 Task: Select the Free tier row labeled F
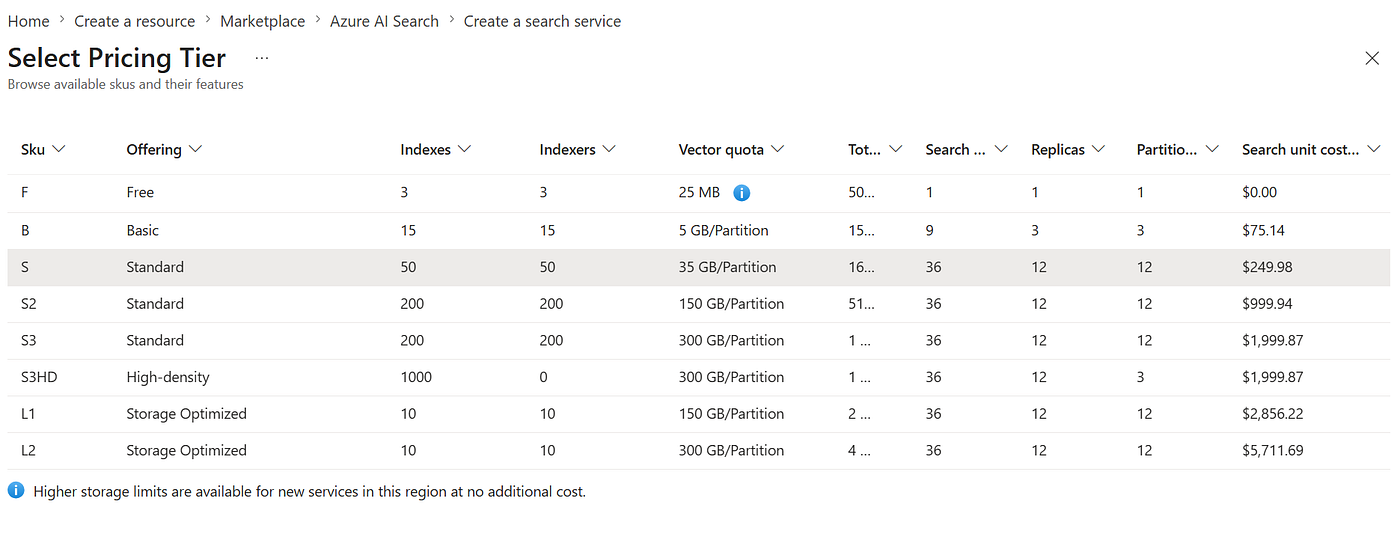point(698,193)
